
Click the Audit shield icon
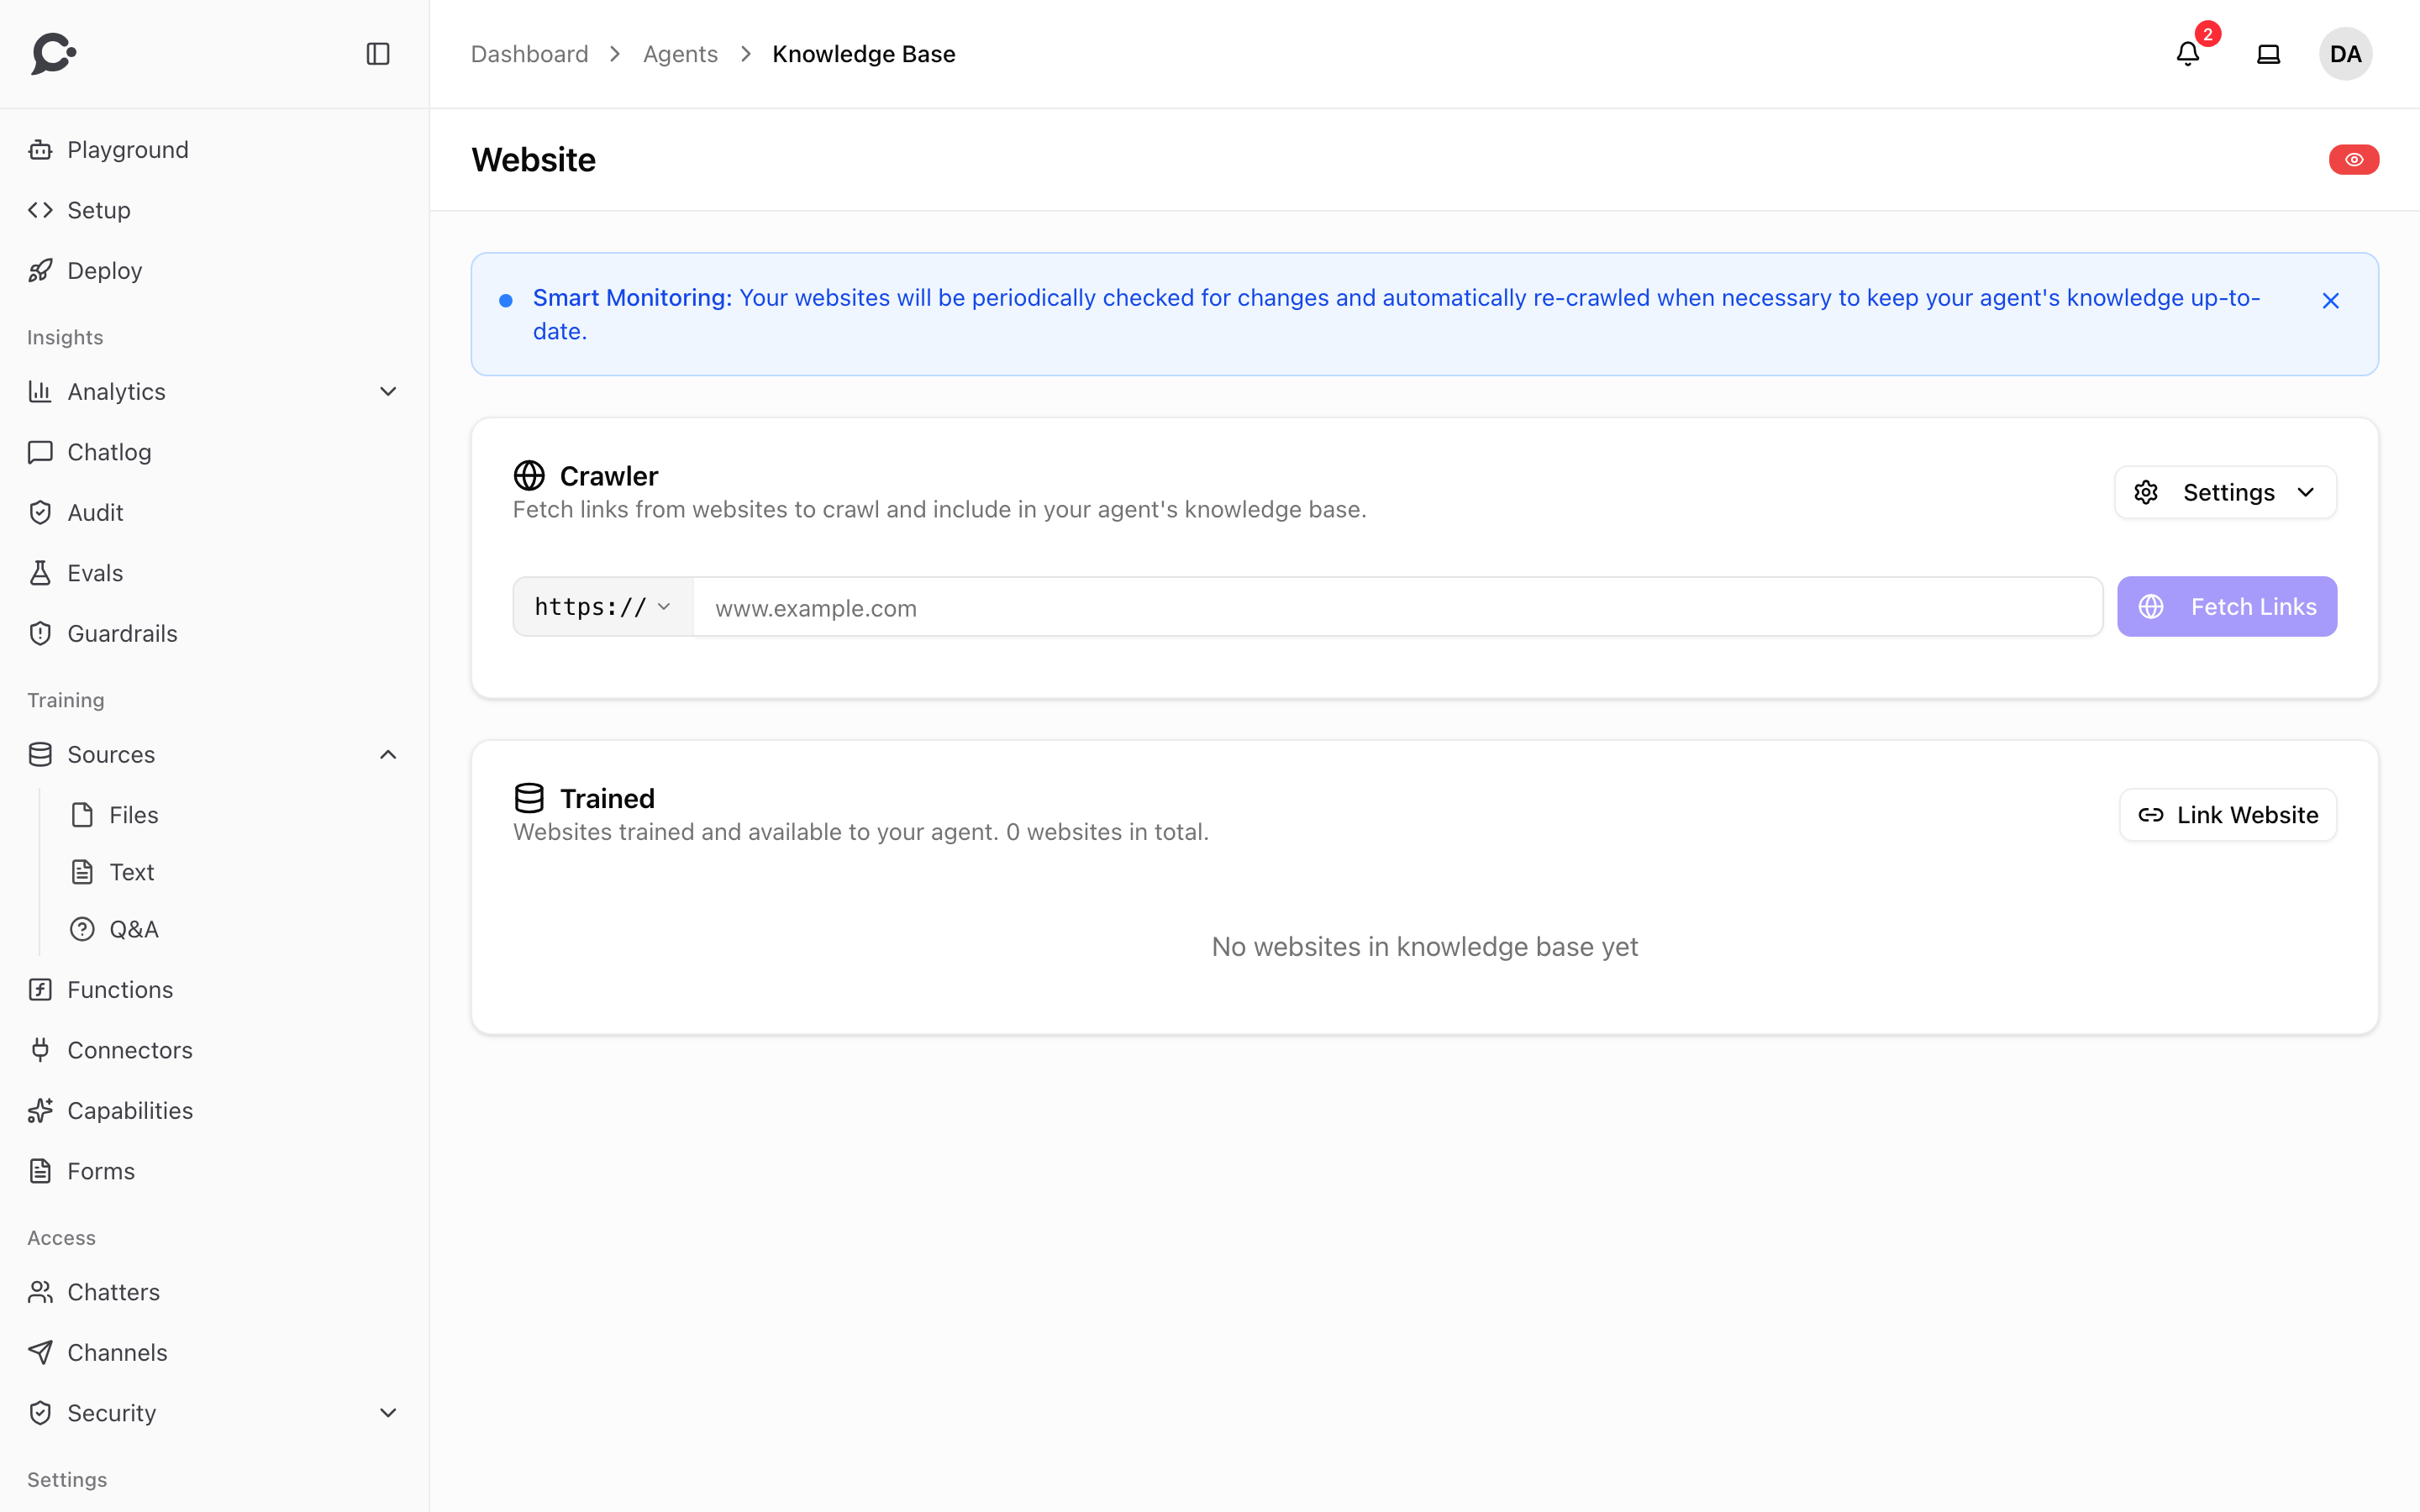[x=40, y=513]
